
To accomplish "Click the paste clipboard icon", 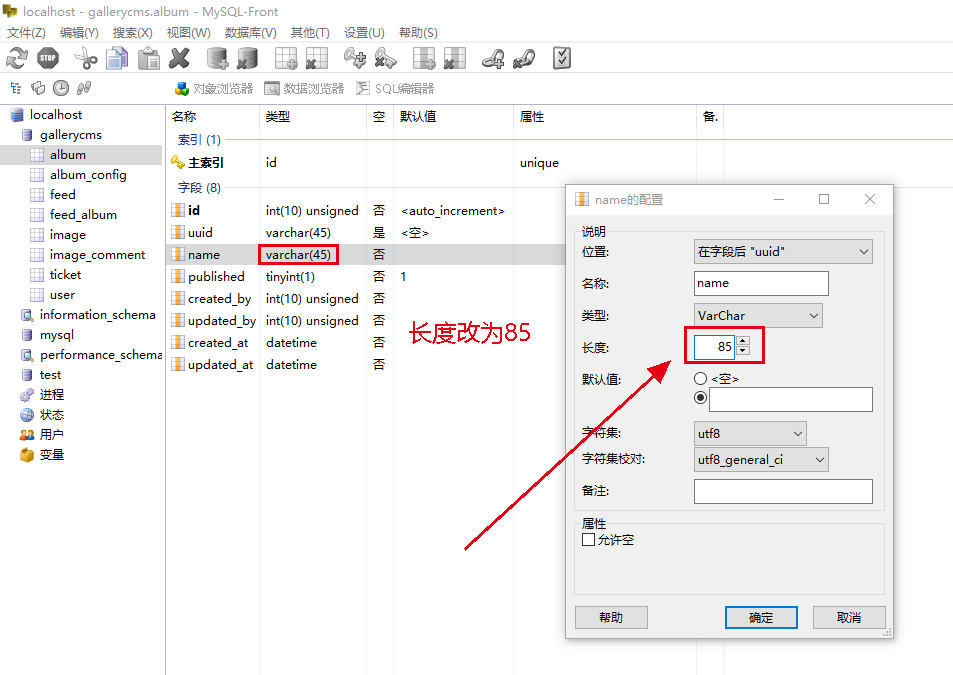I will pos(148,58).
